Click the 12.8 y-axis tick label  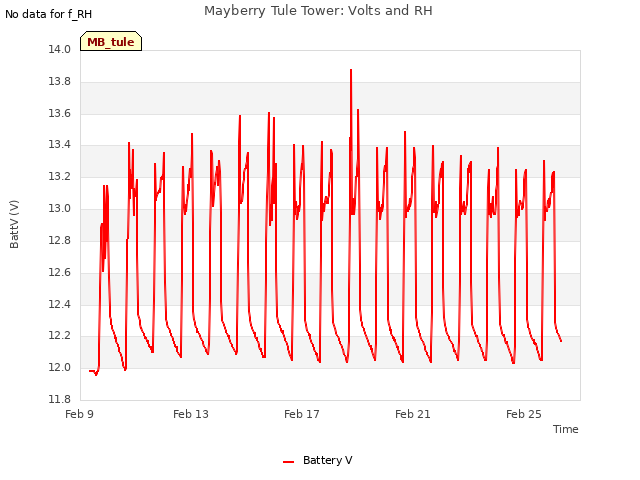pos(60,240)
